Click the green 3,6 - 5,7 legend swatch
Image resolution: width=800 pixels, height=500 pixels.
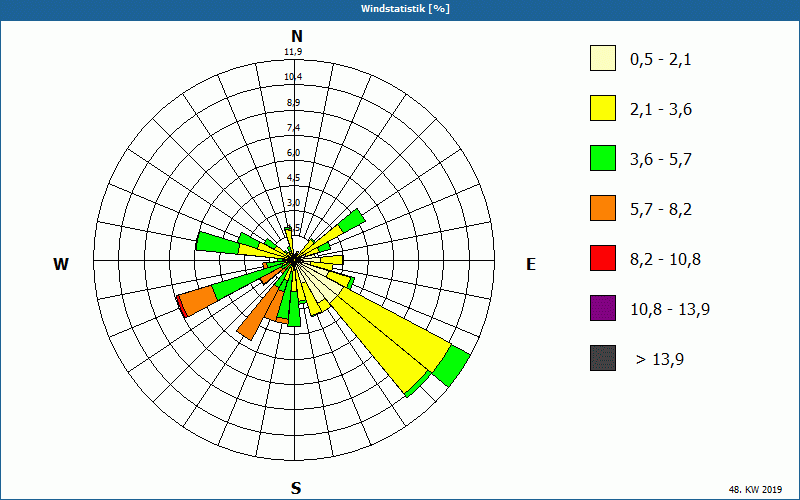click(603, 158)
